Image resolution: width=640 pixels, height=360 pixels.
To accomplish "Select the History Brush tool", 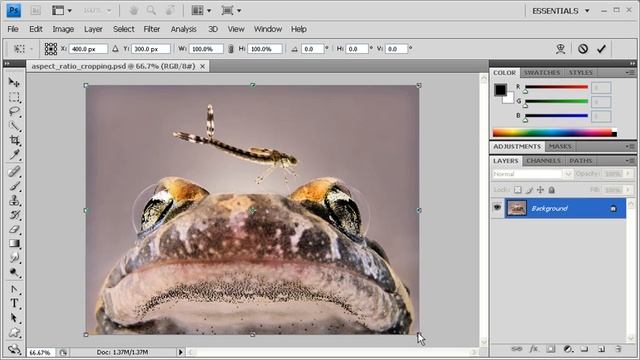I will click(14, 215).
